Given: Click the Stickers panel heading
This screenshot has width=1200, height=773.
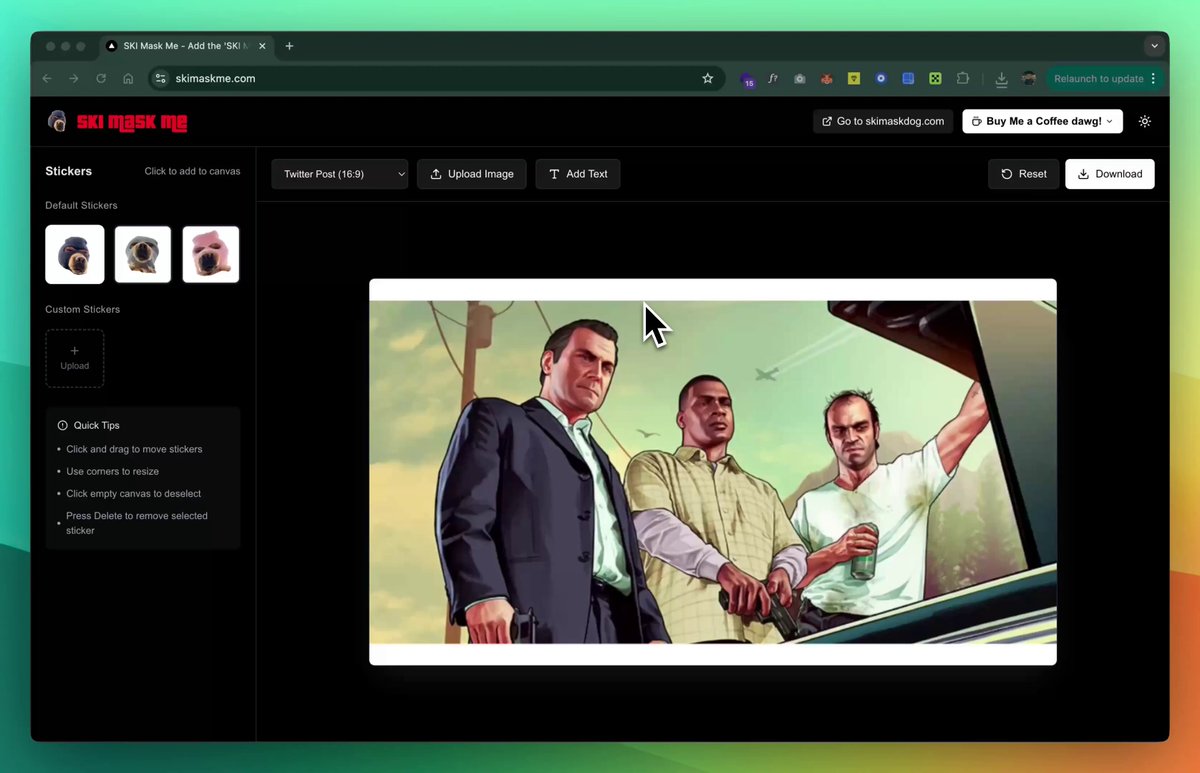Looking at the screenshot, I should tap(68, 171).
